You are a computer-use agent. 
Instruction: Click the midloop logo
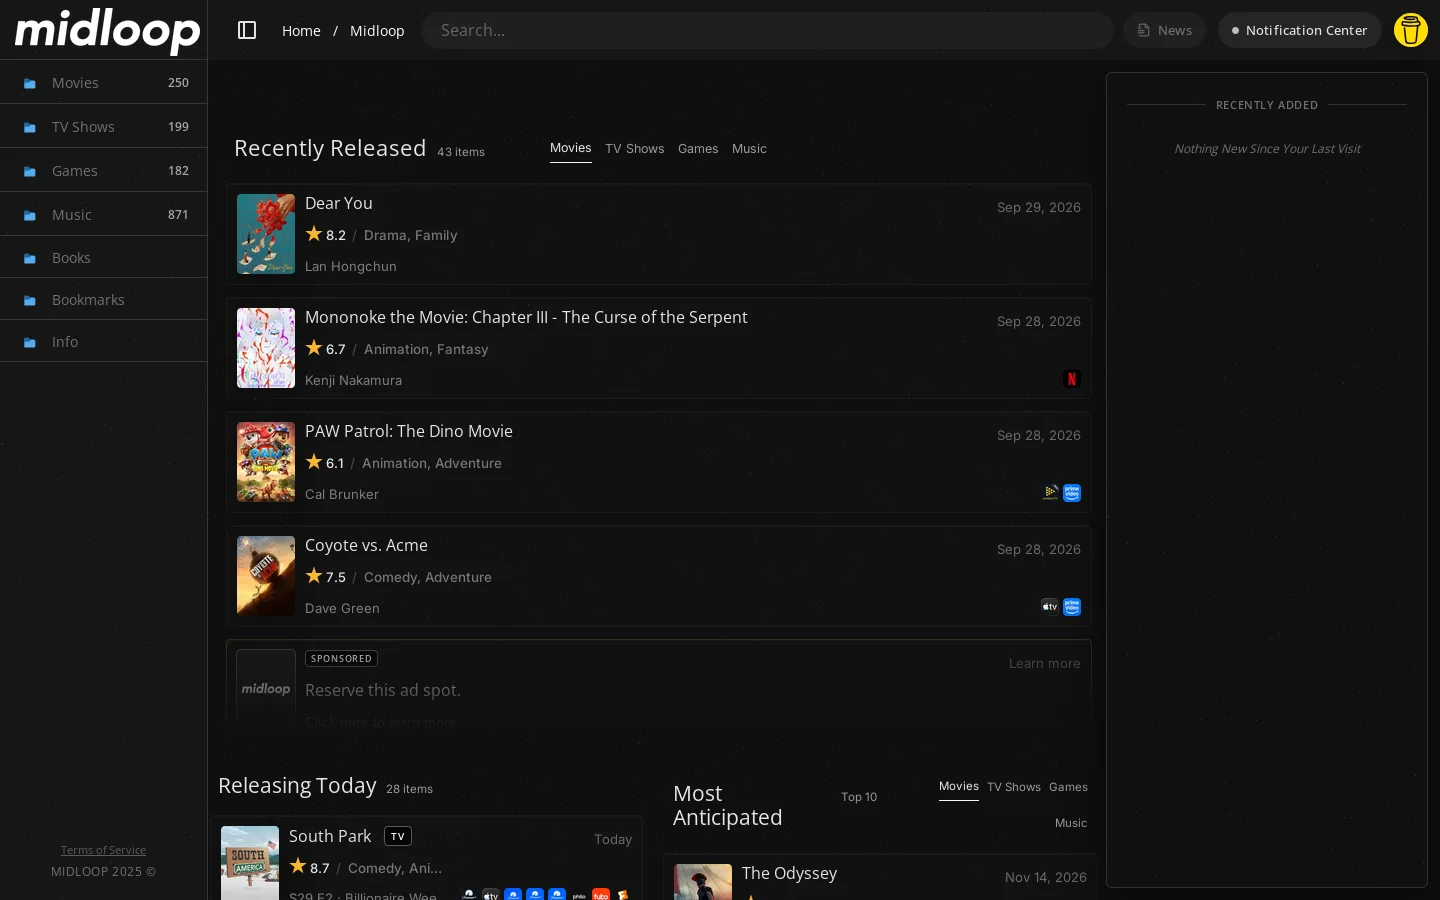[x=107, y=31]
